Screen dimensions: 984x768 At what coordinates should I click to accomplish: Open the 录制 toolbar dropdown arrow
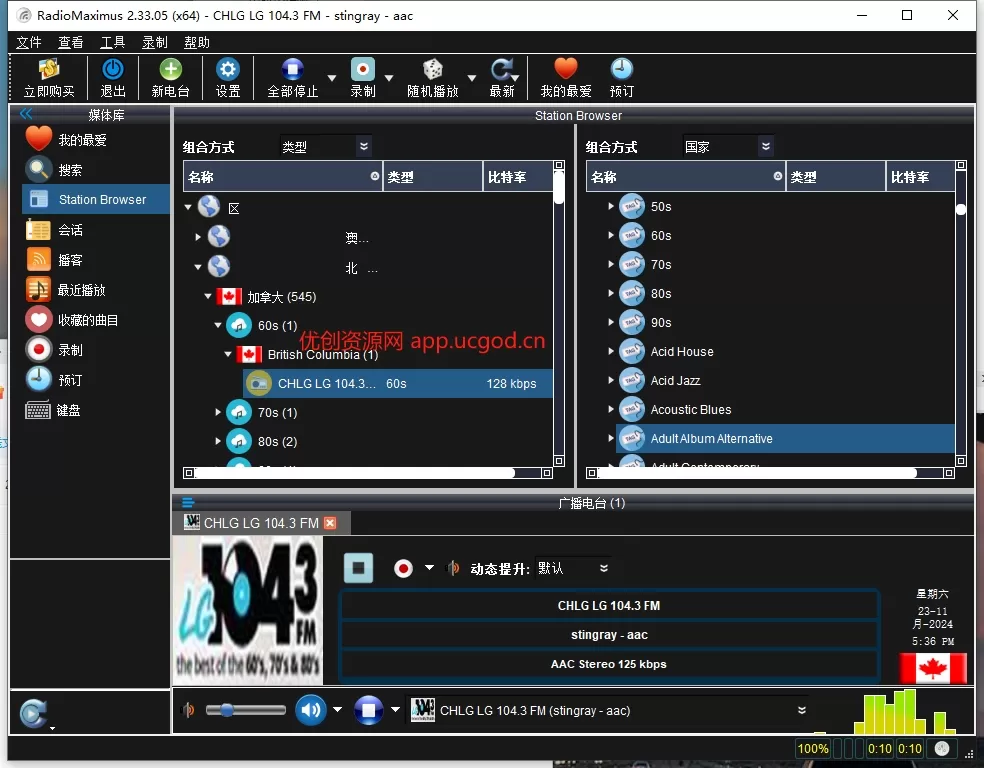[388, 78]
